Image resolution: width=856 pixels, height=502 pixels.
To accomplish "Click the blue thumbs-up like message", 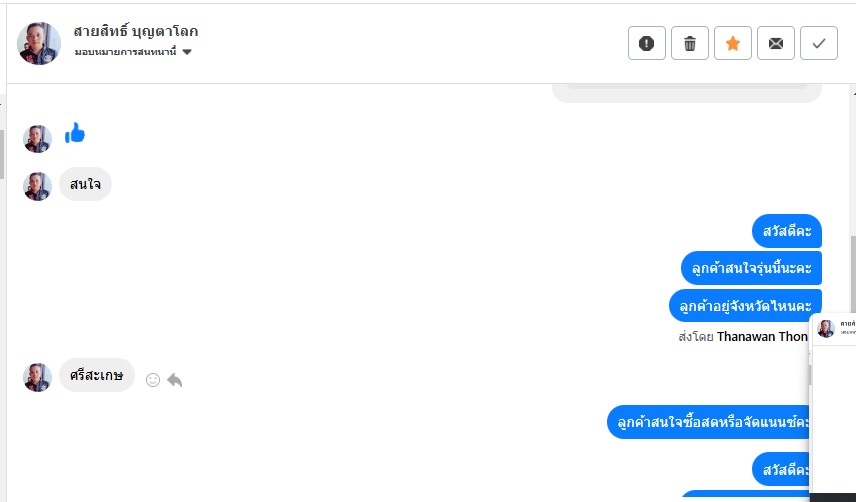I will (x=75, y=133).
